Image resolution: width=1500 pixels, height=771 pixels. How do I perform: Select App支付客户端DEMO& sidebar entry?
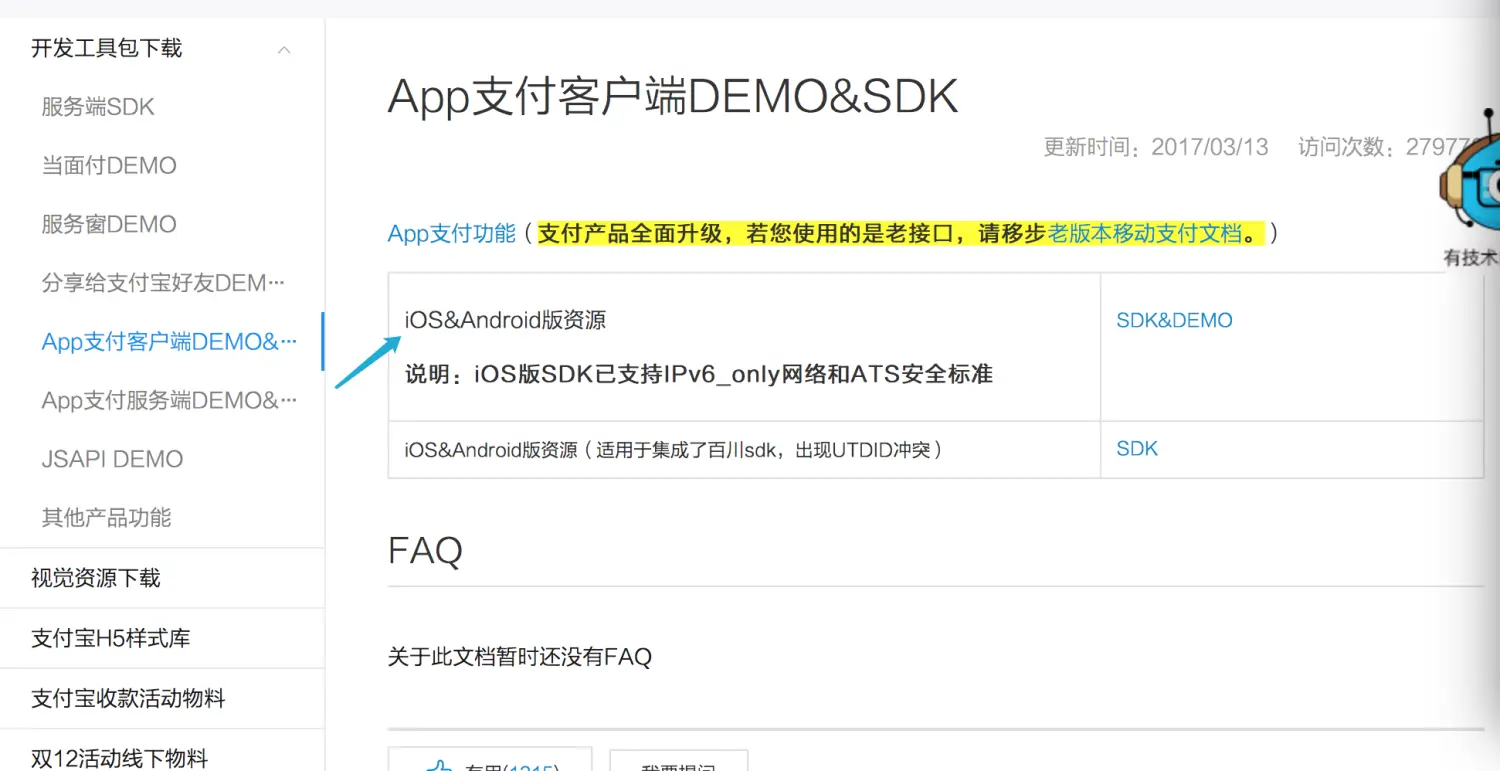169,342
